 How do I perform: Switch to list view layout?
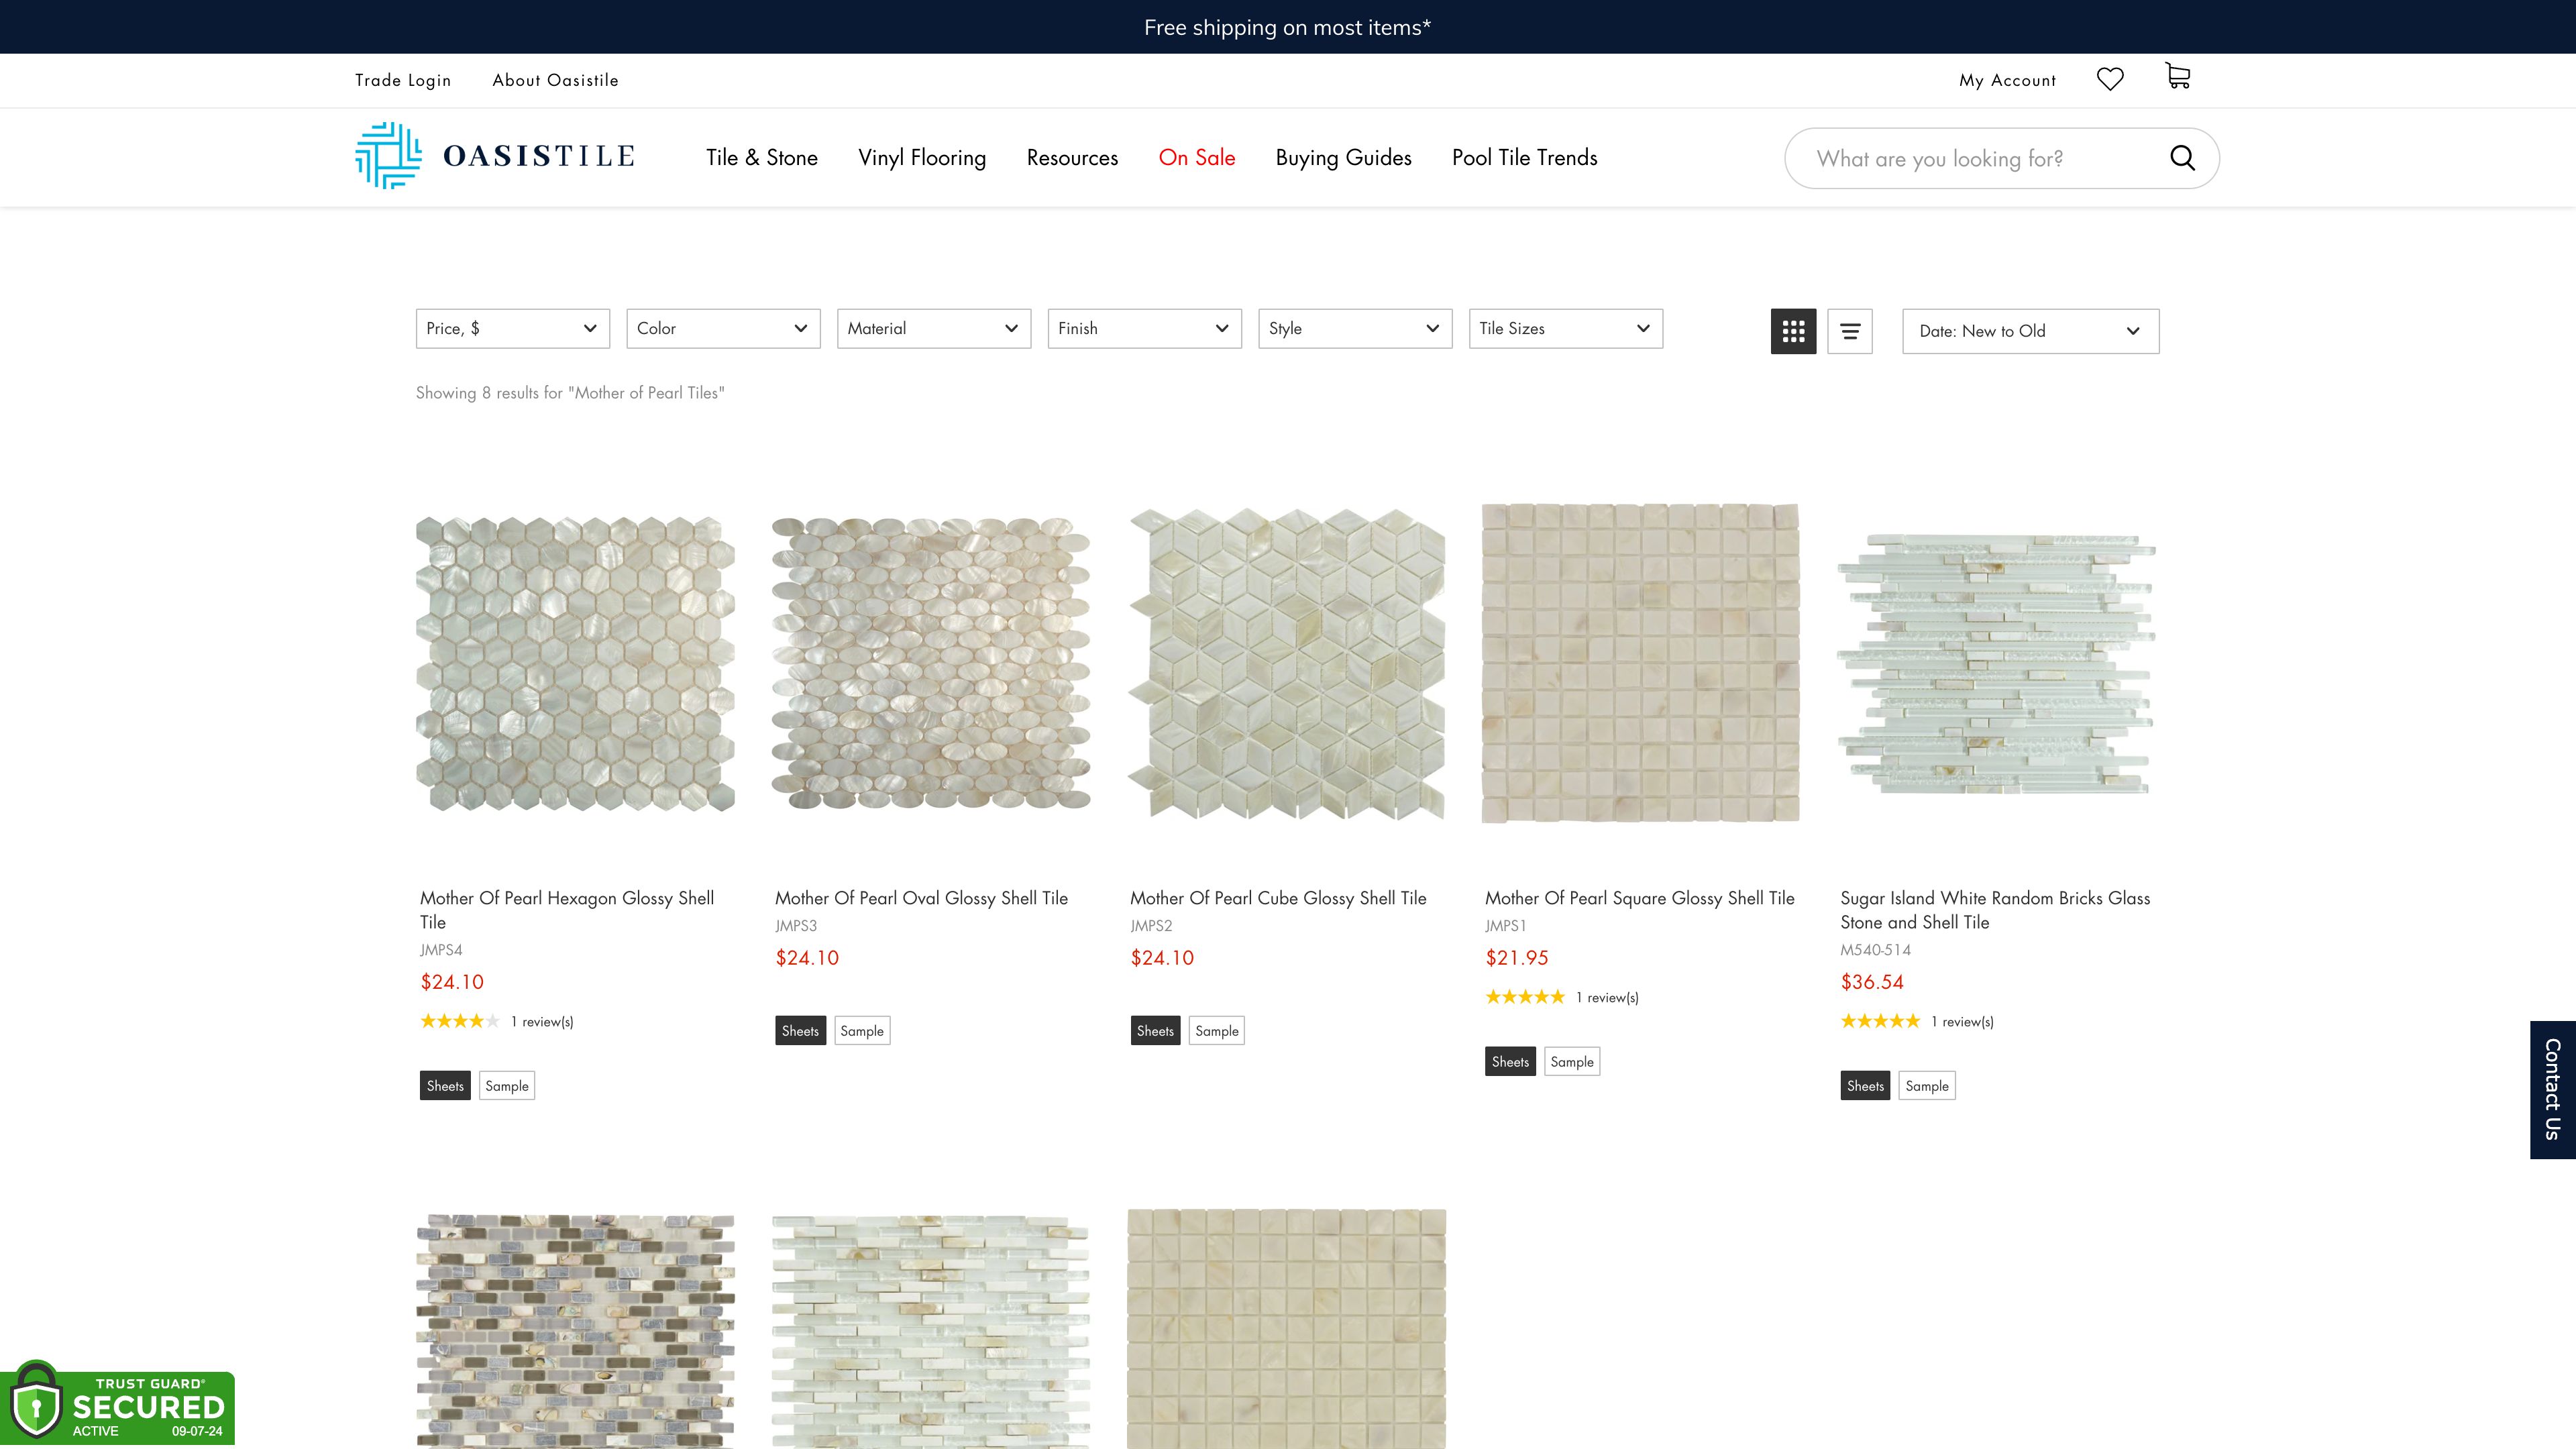(x=1849, y=331)
